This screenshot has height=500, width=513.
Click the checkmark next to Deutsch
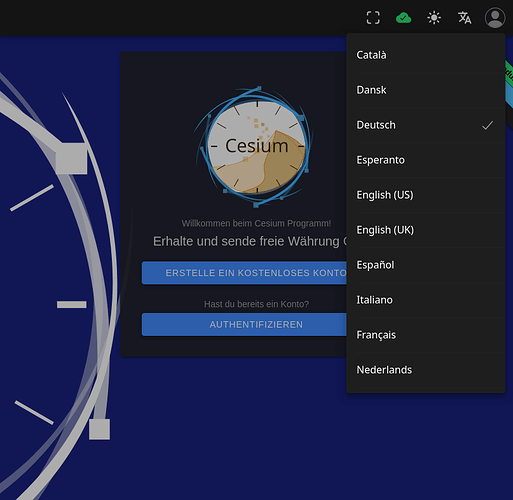[x=487, y=125]
